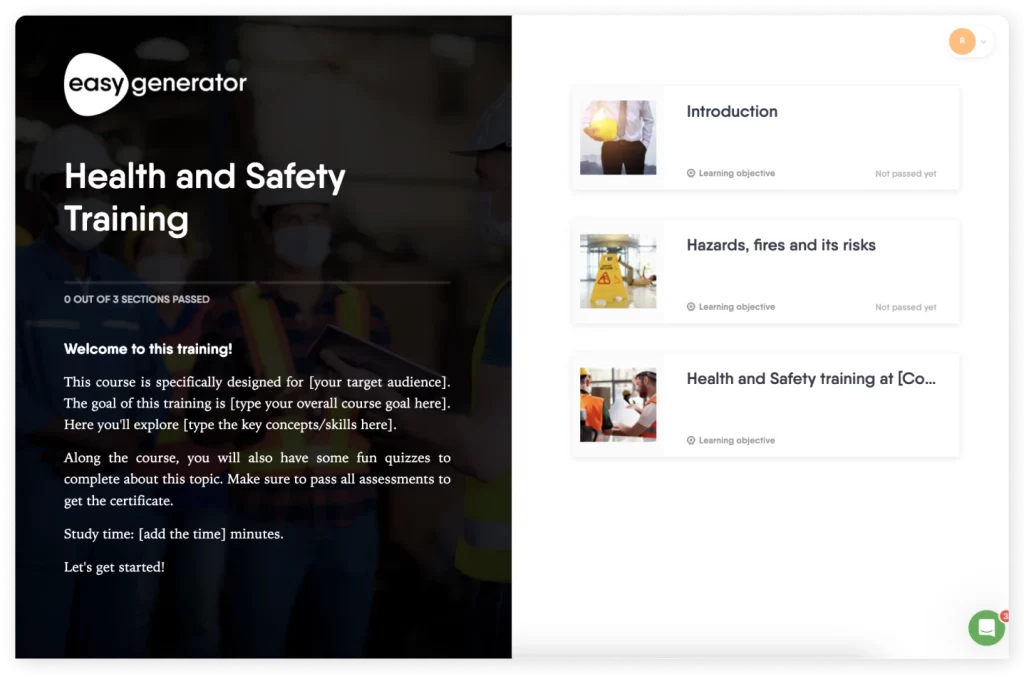Image resolution: width=1024 pixels, height=674 pixels.
Task: Select the Introduction hard hat thumbnail
Action: coord(618,138)
